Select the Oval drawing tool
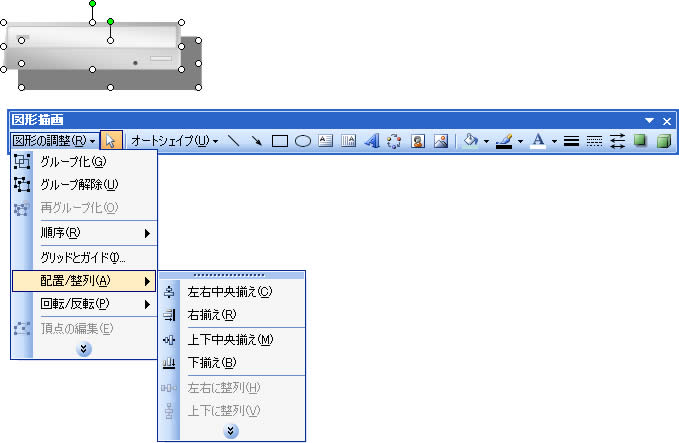The height and width of the screenshot is (443, 679). click(x=301, y=141)
